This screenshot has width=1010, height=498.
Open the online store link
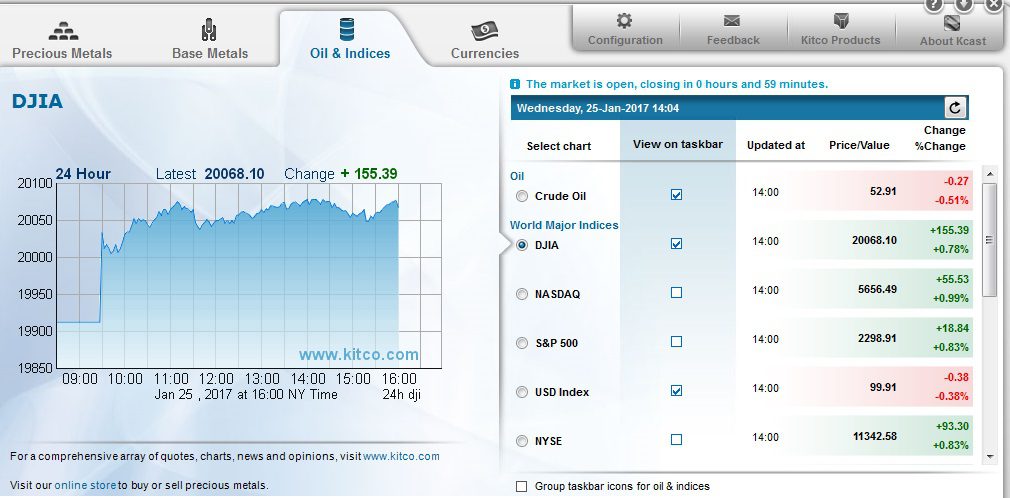click(85, 485)
